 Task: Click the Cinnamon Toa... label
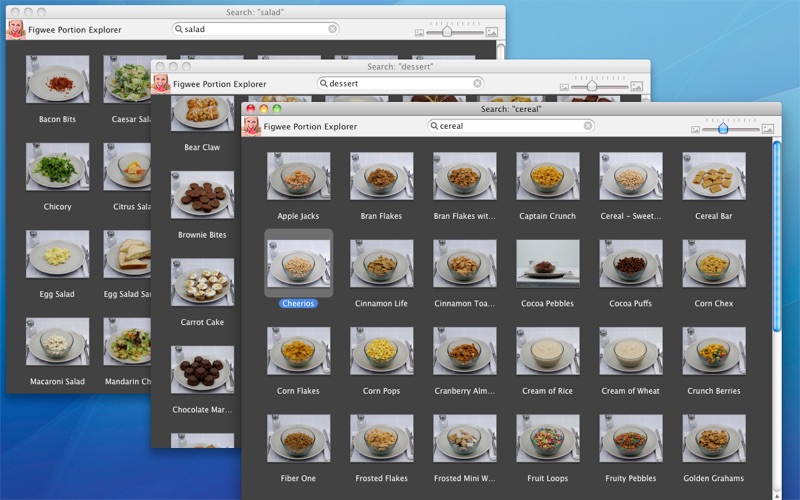[464, 303]
